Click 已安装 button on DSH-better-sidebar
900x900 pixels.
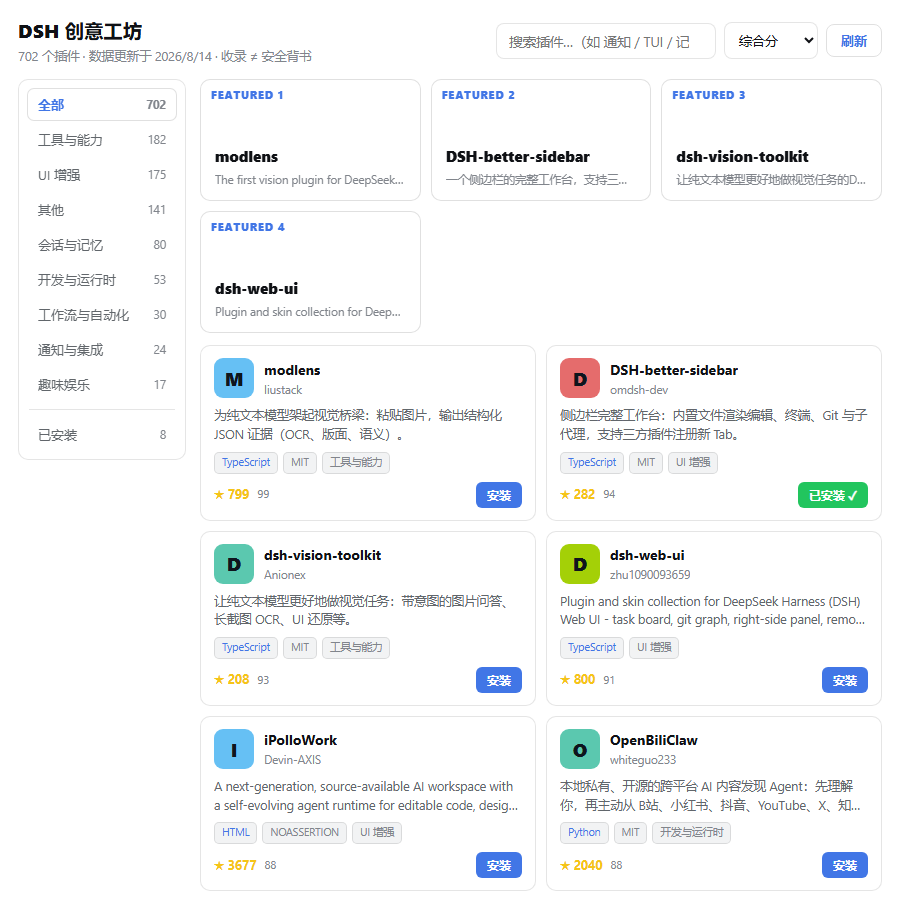[x=832, y=495]
